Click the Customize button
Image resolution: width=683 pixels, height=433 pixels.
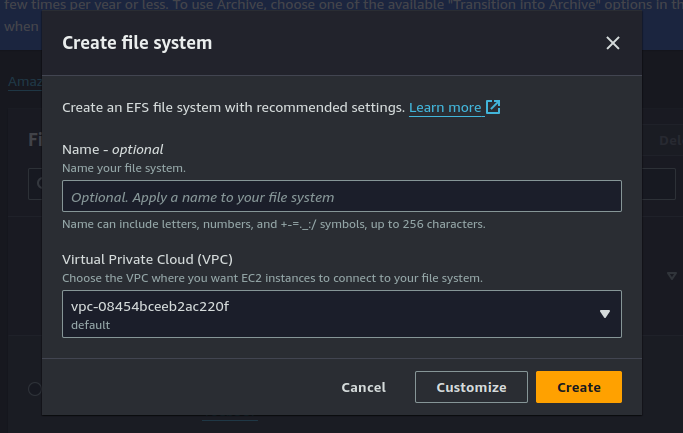point(471,387)
